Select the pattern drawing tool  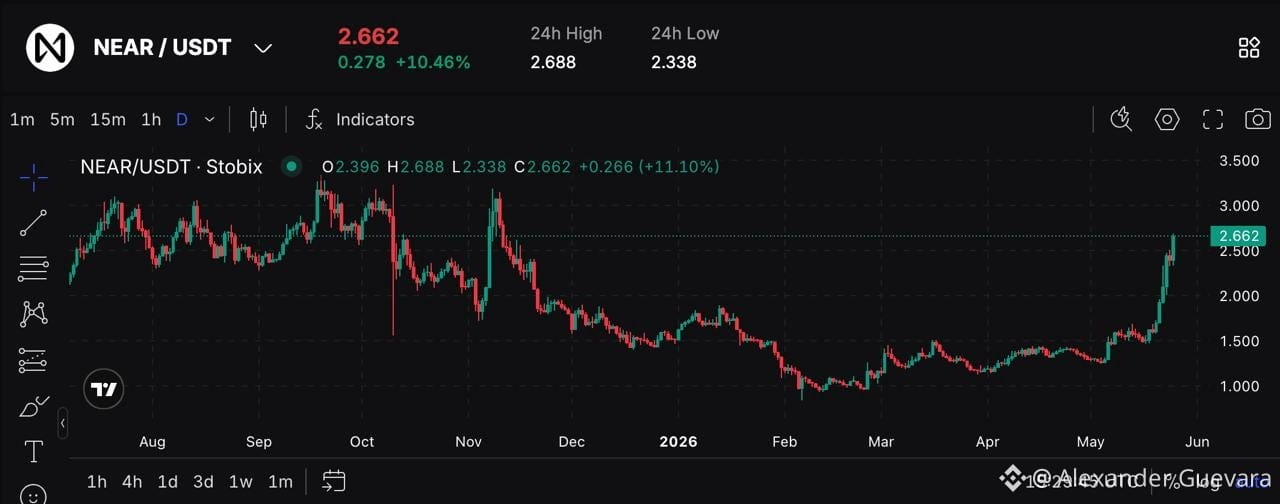tap(34, 314)
